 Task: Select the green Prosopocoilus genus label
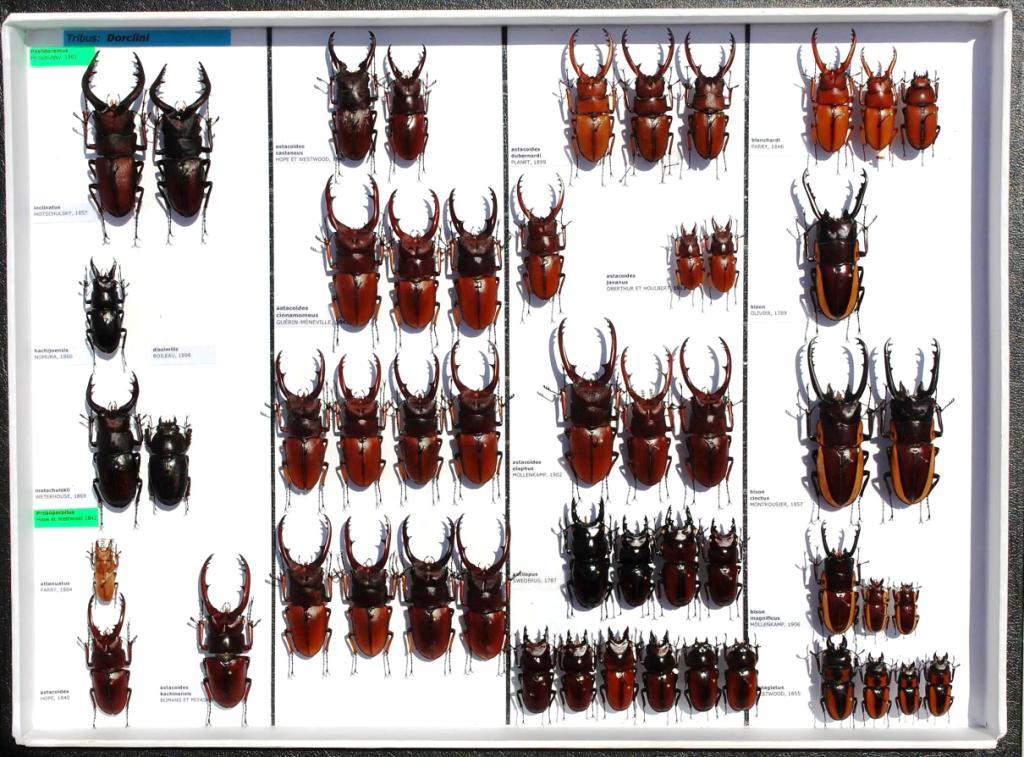coord(66,517)
